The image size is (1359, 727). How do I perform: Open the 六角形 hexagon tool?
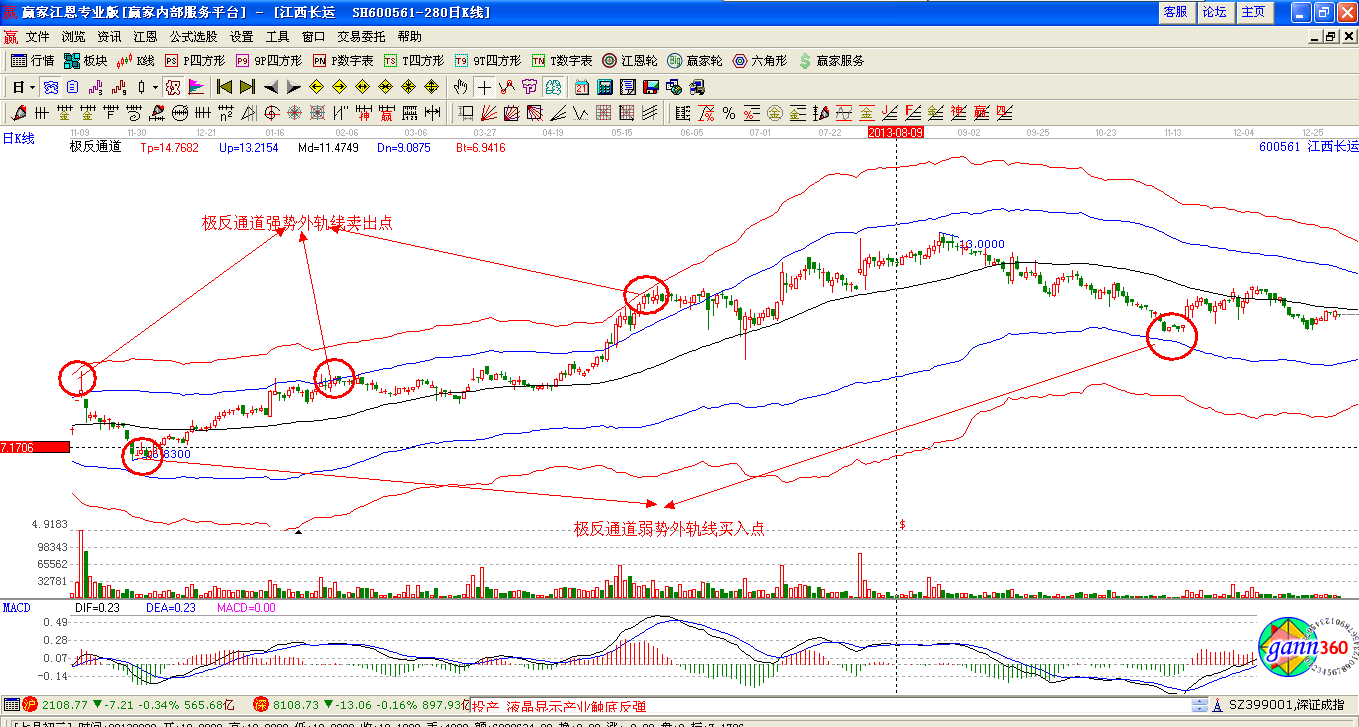pos(759,61)
